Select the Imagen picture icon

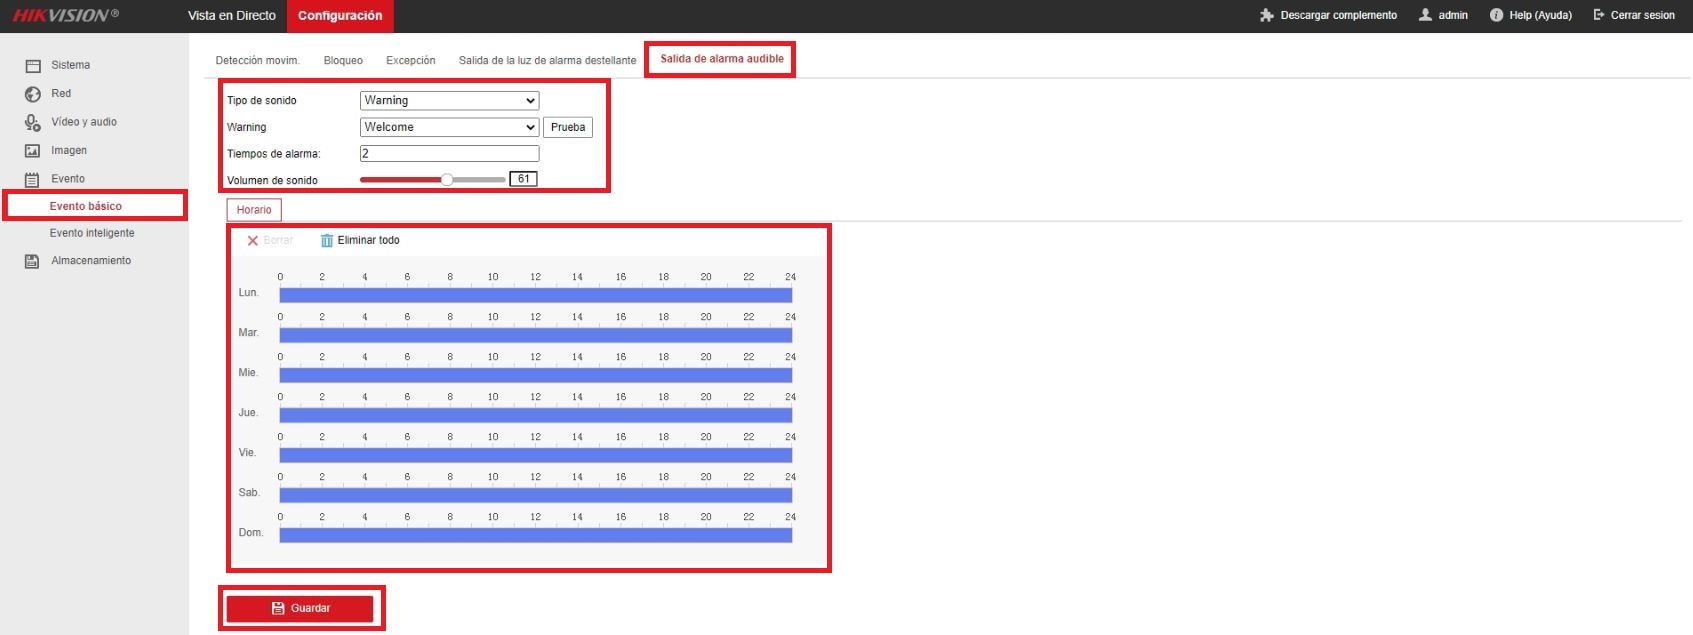[x=33, y=151]
